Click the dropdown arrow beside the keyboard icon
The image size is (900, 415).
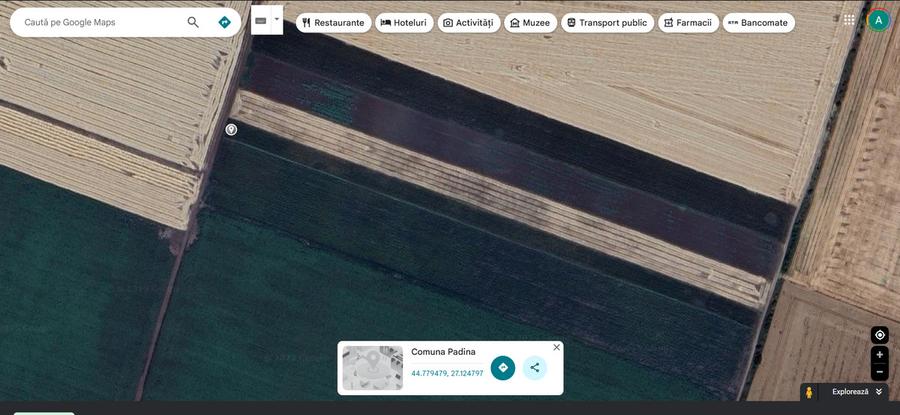[x=277, y=18]
